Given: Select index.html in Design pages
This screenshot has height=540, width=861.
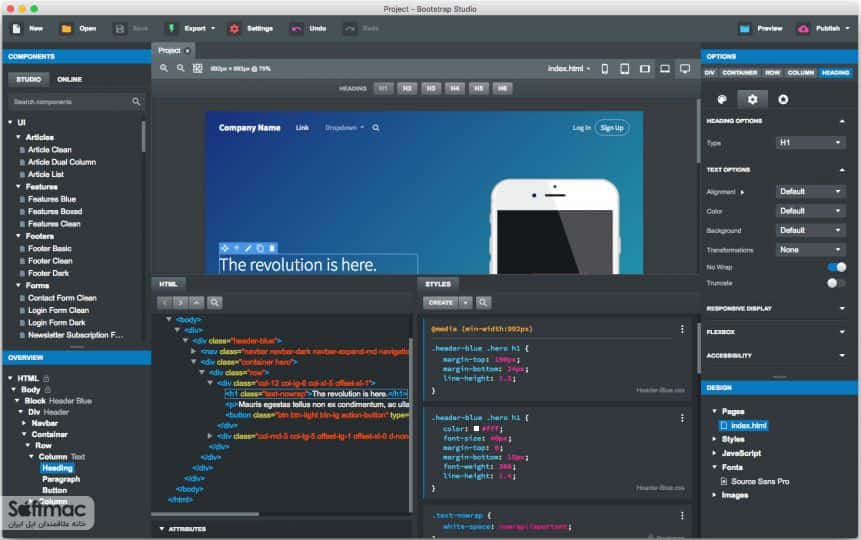Looking at the screenshot, I should 743,425.
